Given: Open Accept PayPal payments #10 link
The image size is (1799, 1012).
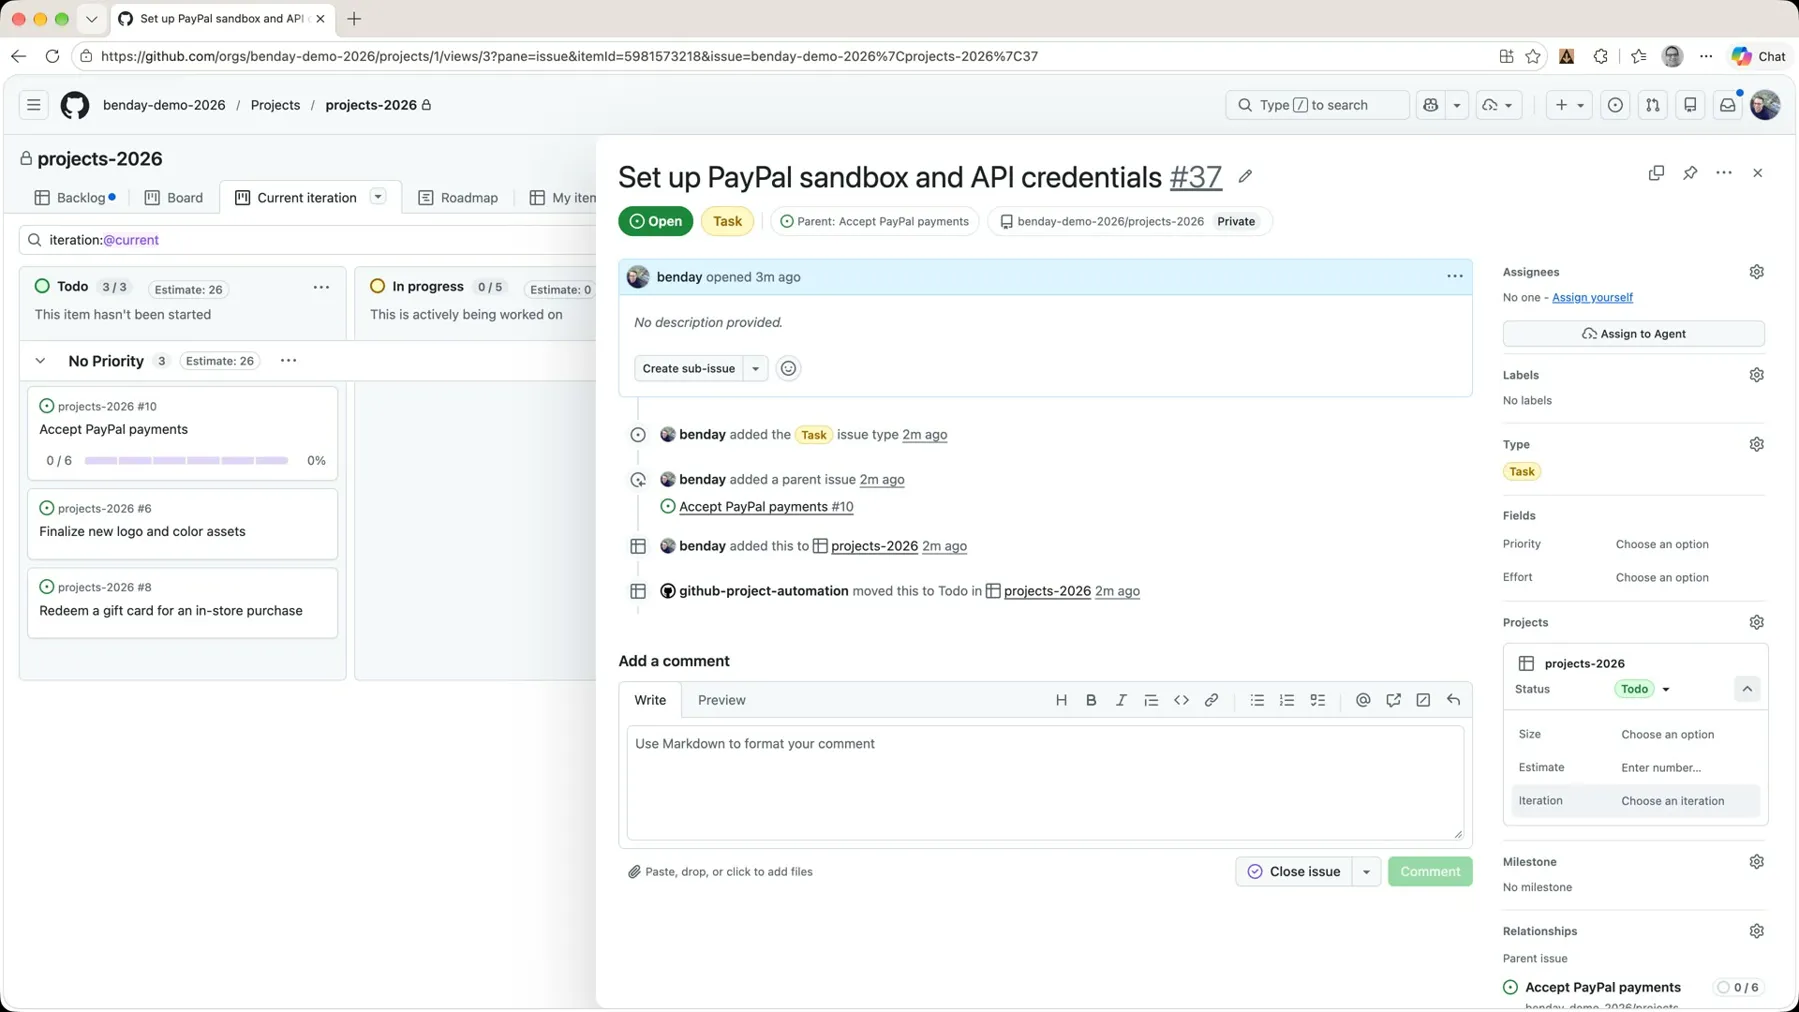Looking at the screenshot, I should click(766, 507).
